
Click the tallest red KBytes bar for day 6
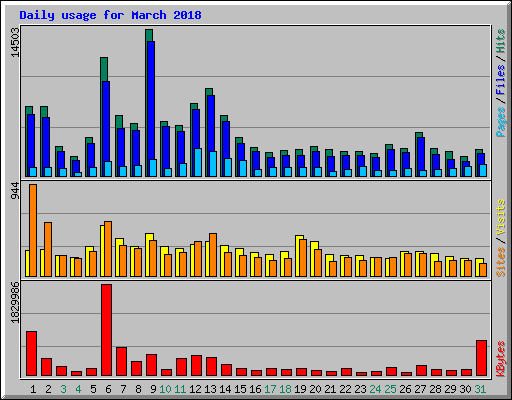click(106, 330)
